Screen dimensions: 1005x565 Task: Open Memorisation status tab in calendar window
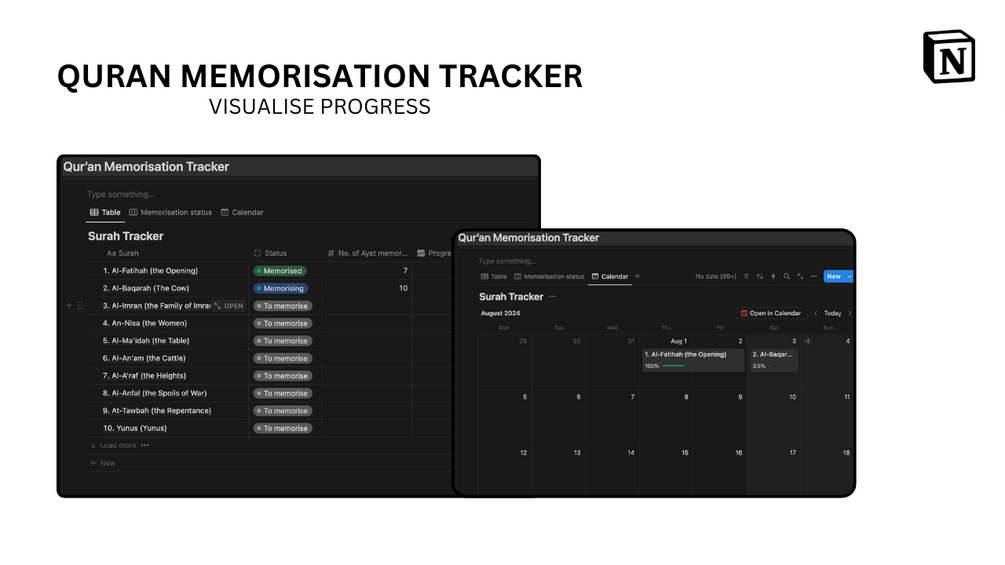[549, 277]
